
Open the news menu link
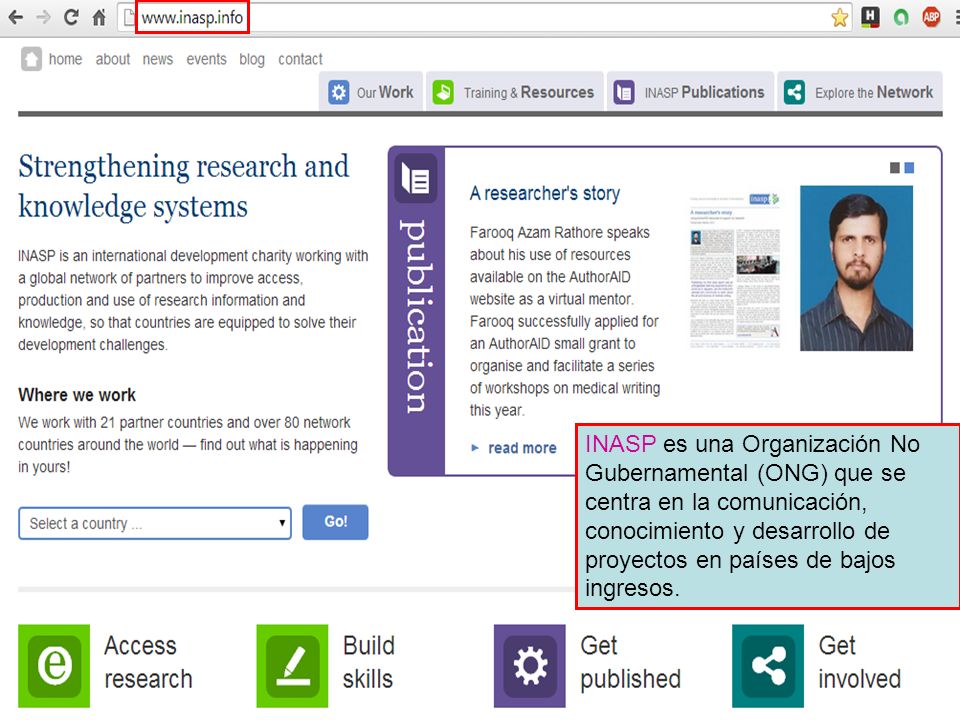(x=158, y=59)
